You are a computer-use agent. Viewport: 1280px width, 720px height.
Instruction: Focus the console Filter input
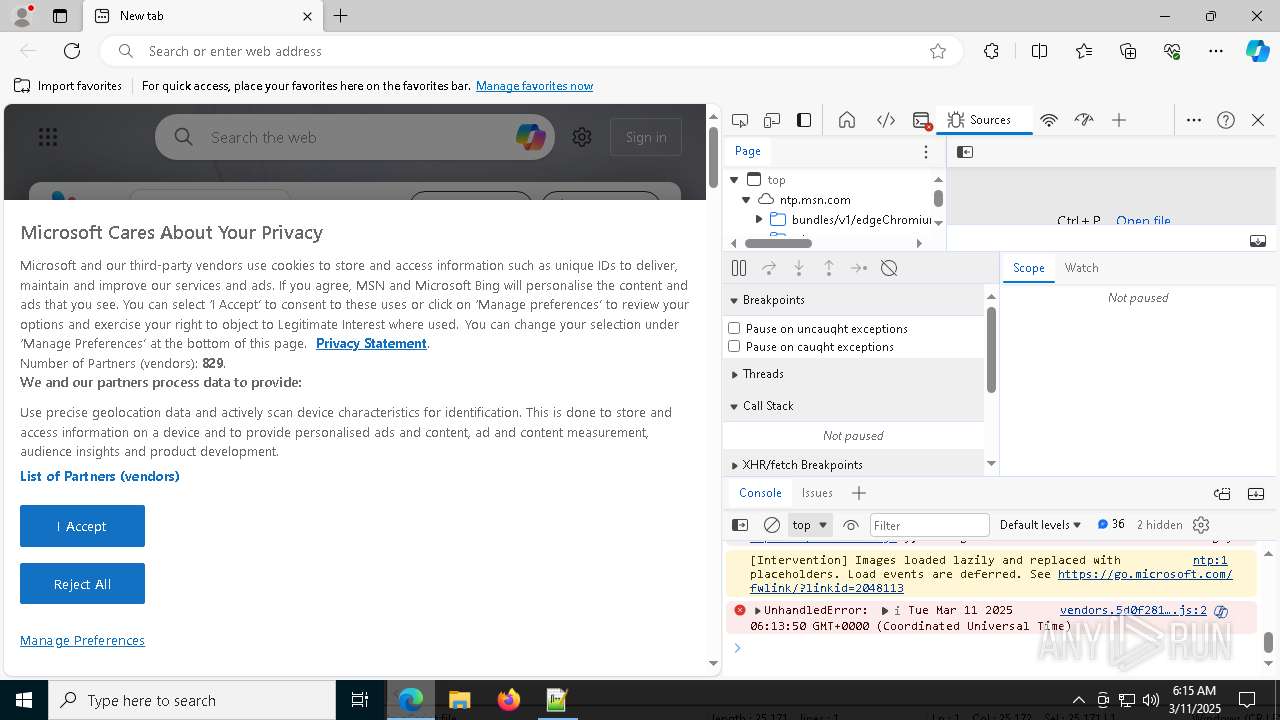click(x=929, y=525)
